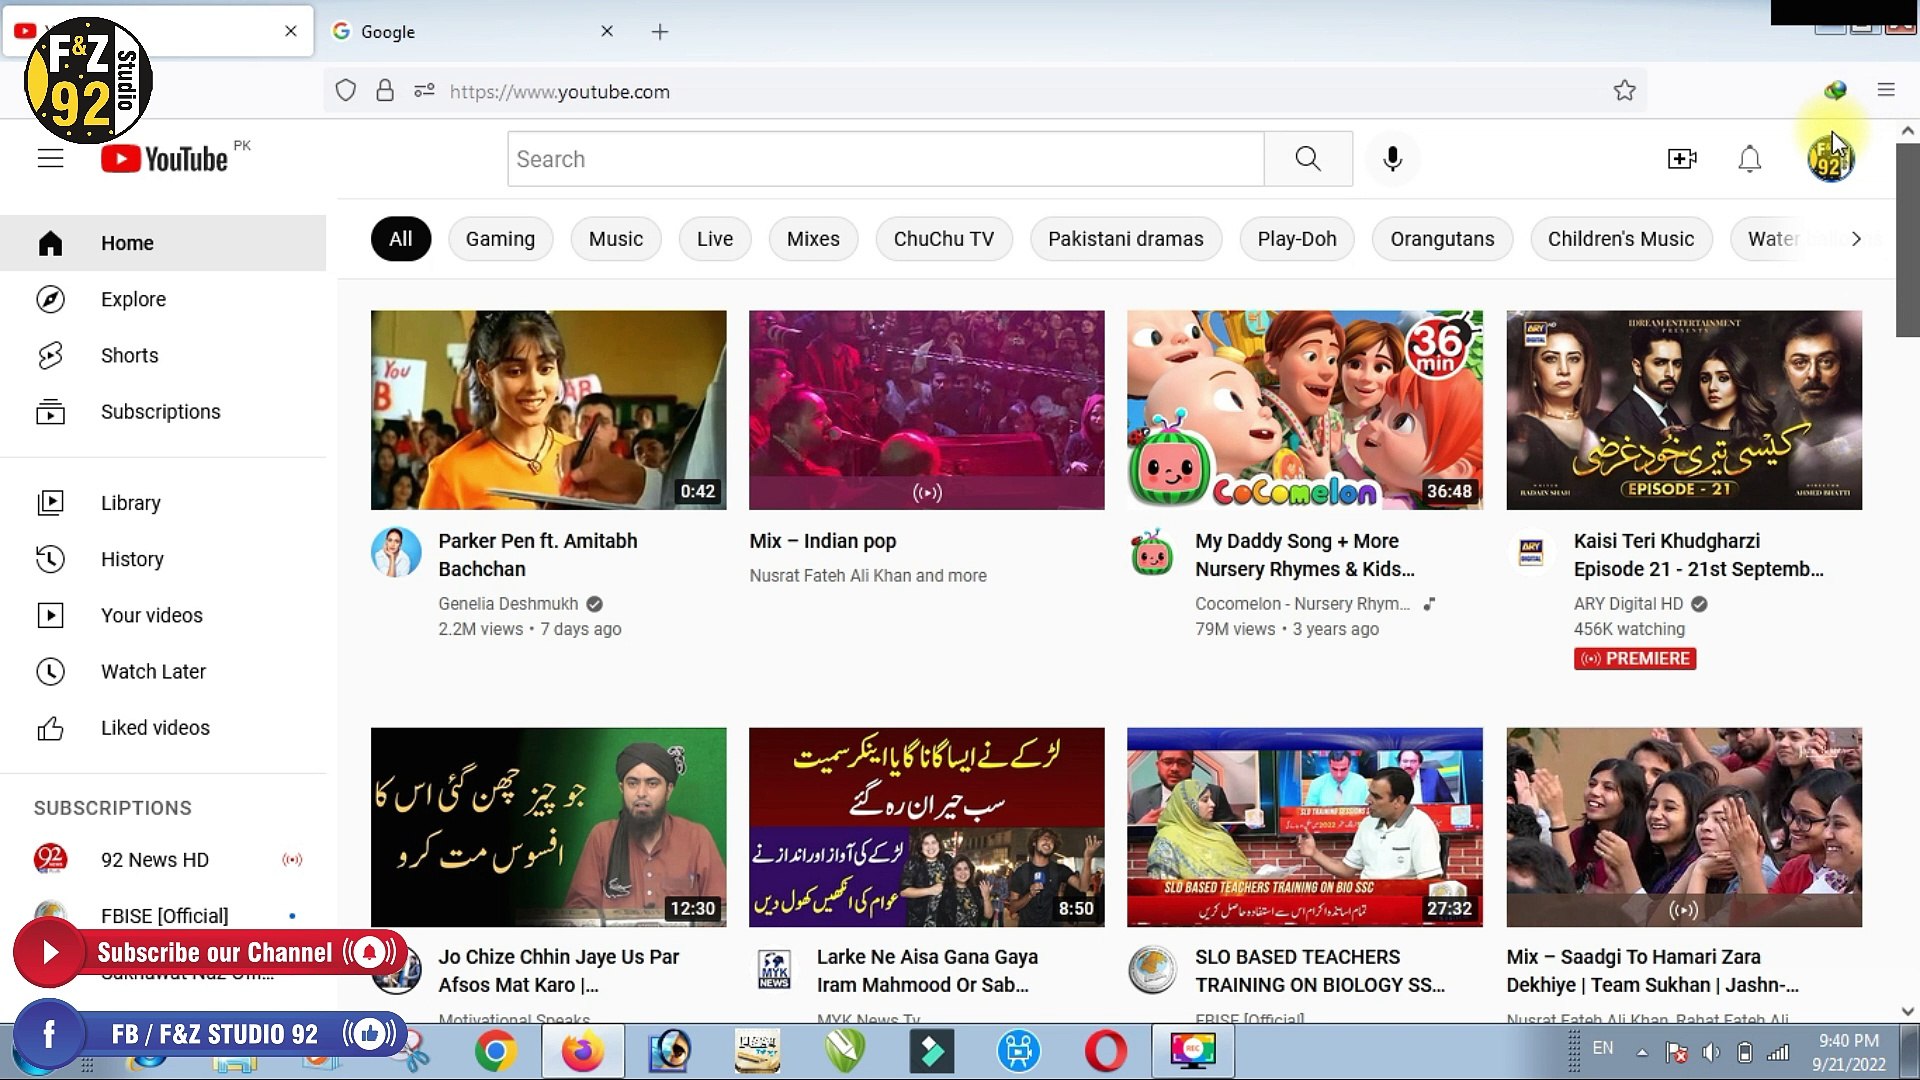Click the YouTube search field
This screenshot has width=1920, height=1080.
[885, 159]
